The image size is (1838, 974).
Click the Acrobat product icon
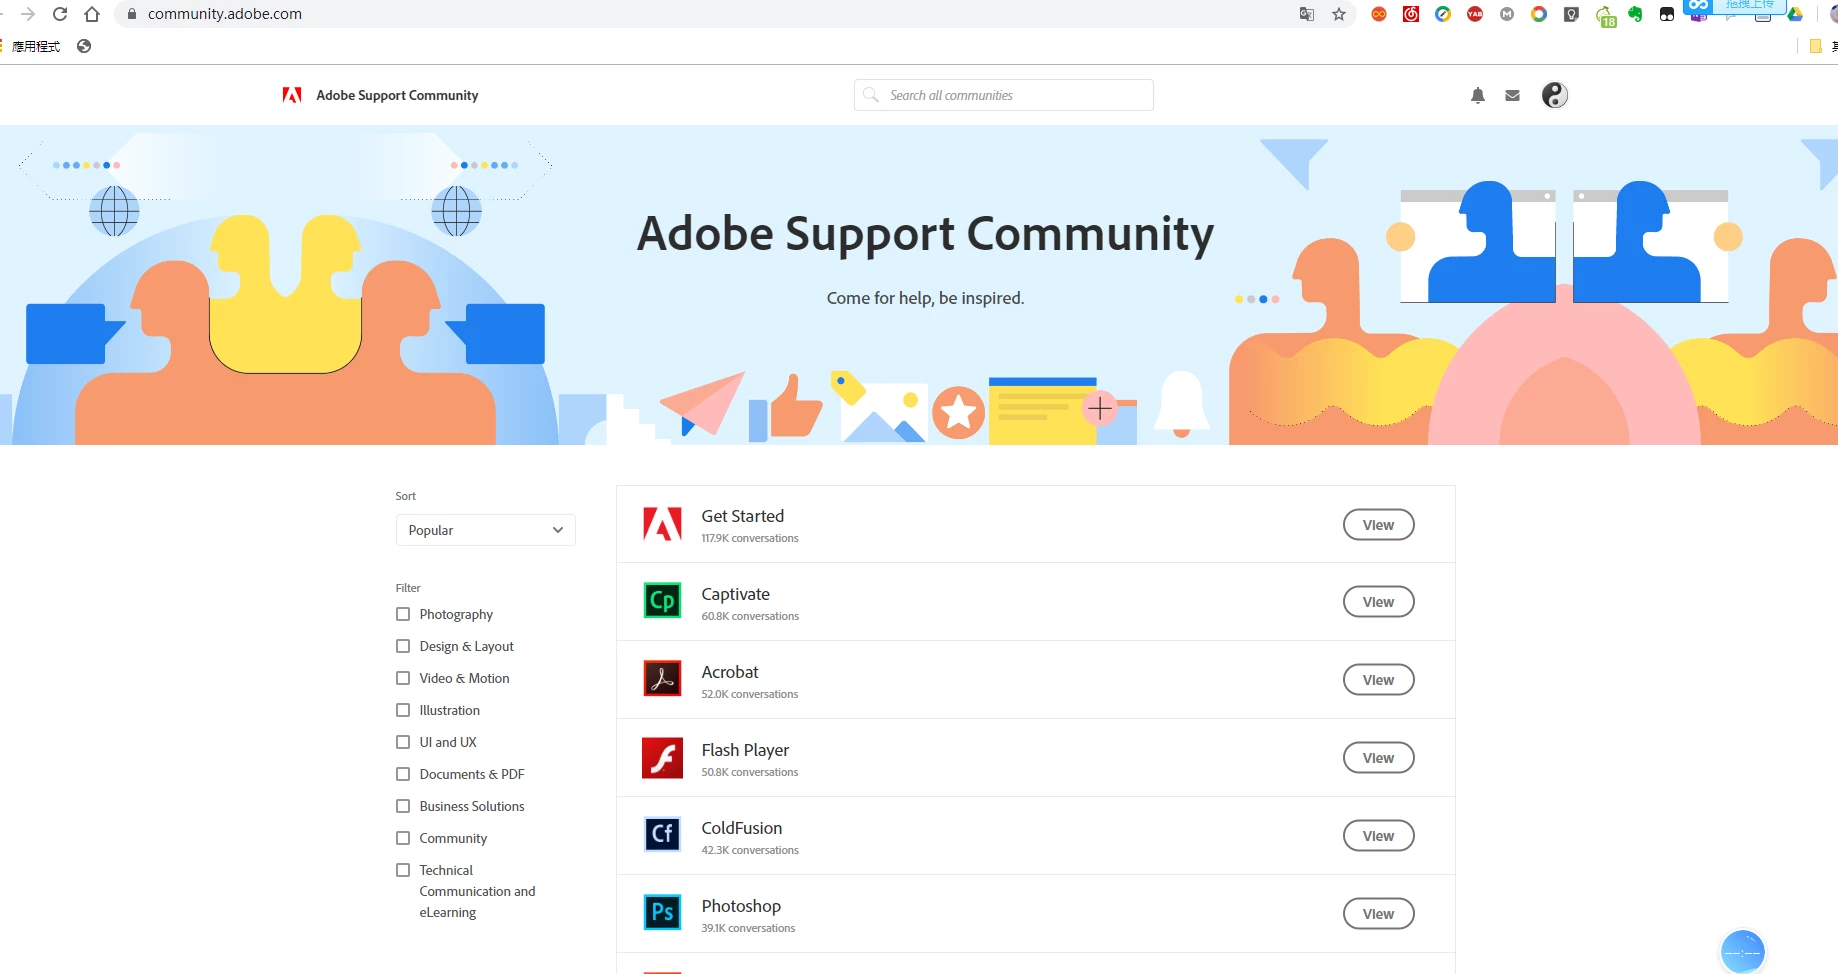click(x=662, y=679)
